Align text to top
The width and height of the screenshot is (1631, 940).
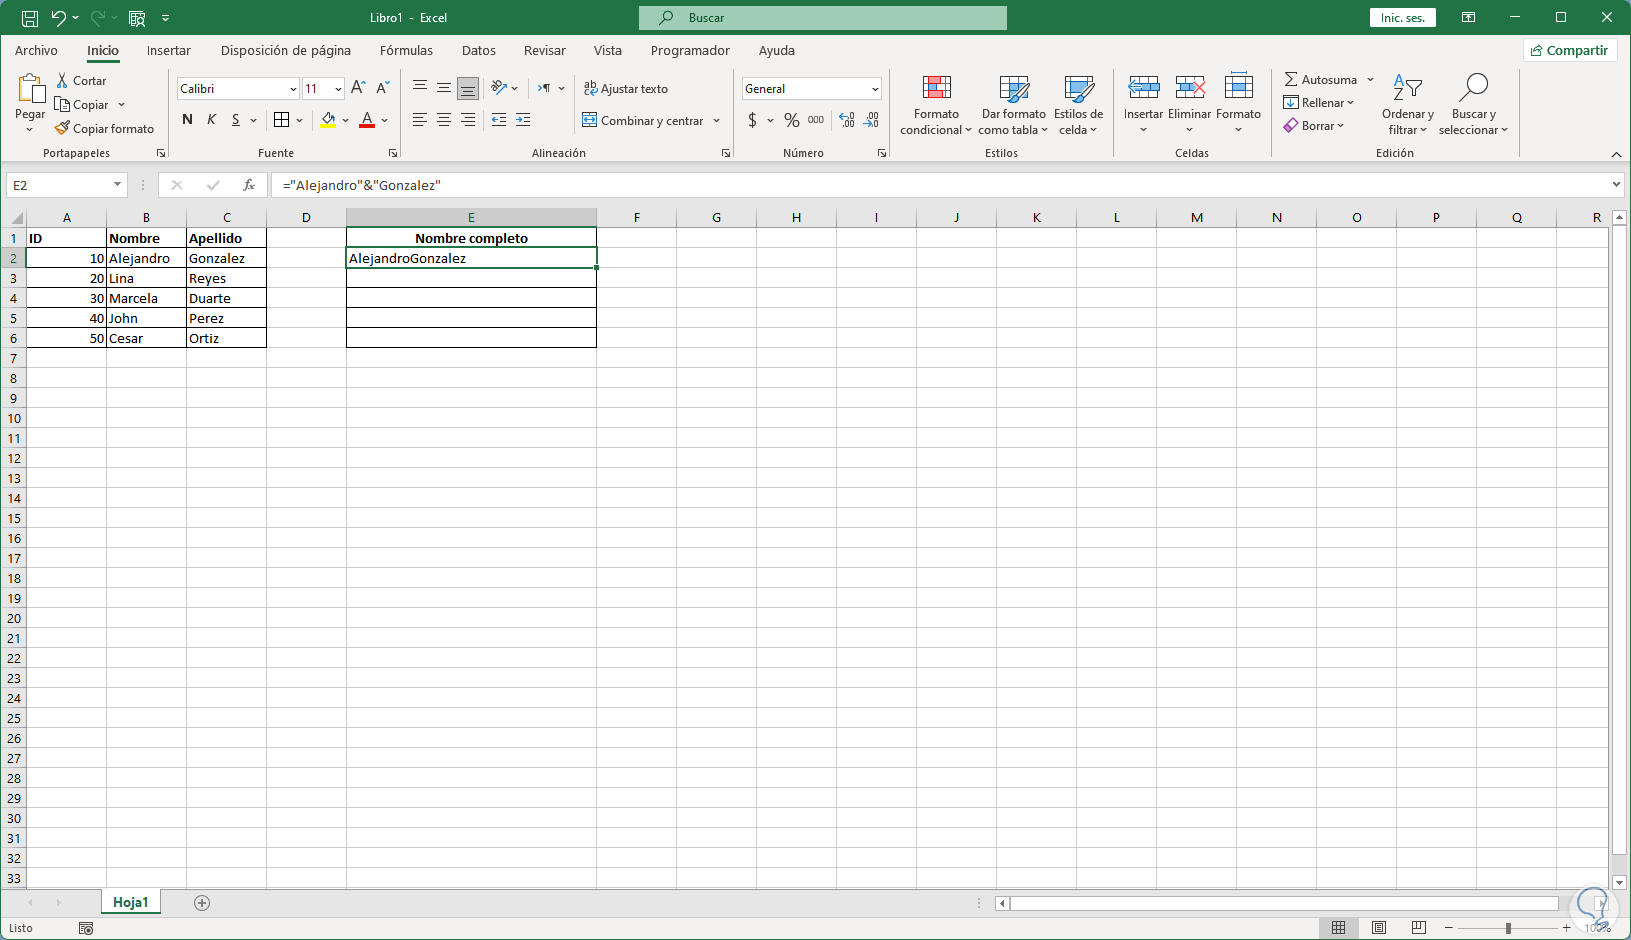click(x=420, y=88)
